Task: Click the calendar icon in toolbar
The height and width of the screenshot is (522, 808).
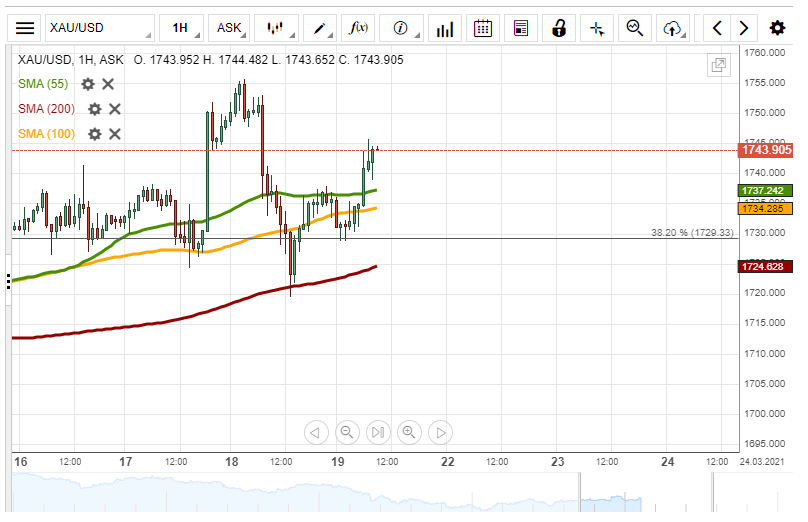Action: pyautogui.click(x=483, y=28)
